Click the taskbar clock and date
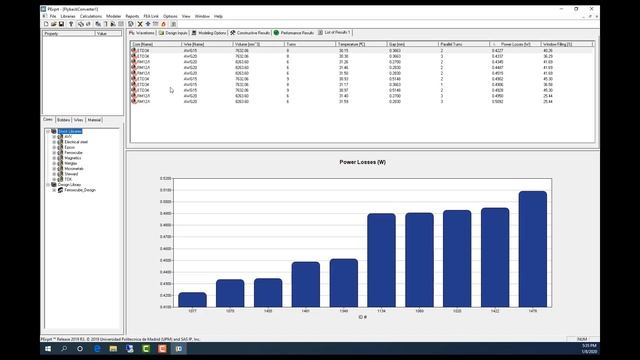640x360 pixels. (589, 349)
